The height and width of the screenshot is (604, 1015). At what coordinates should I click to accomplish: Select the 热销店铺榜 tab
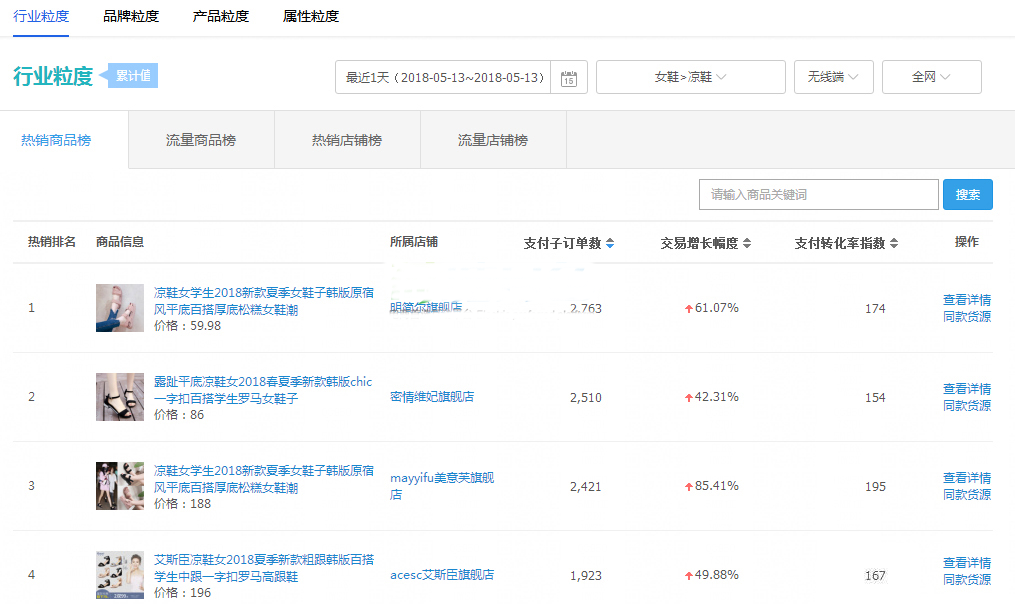(x=347, y=140)
